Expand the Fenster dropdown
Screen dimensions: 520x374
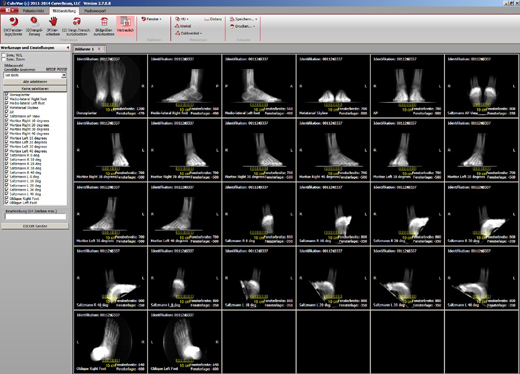pyautogui.click(x=152, y=19)
